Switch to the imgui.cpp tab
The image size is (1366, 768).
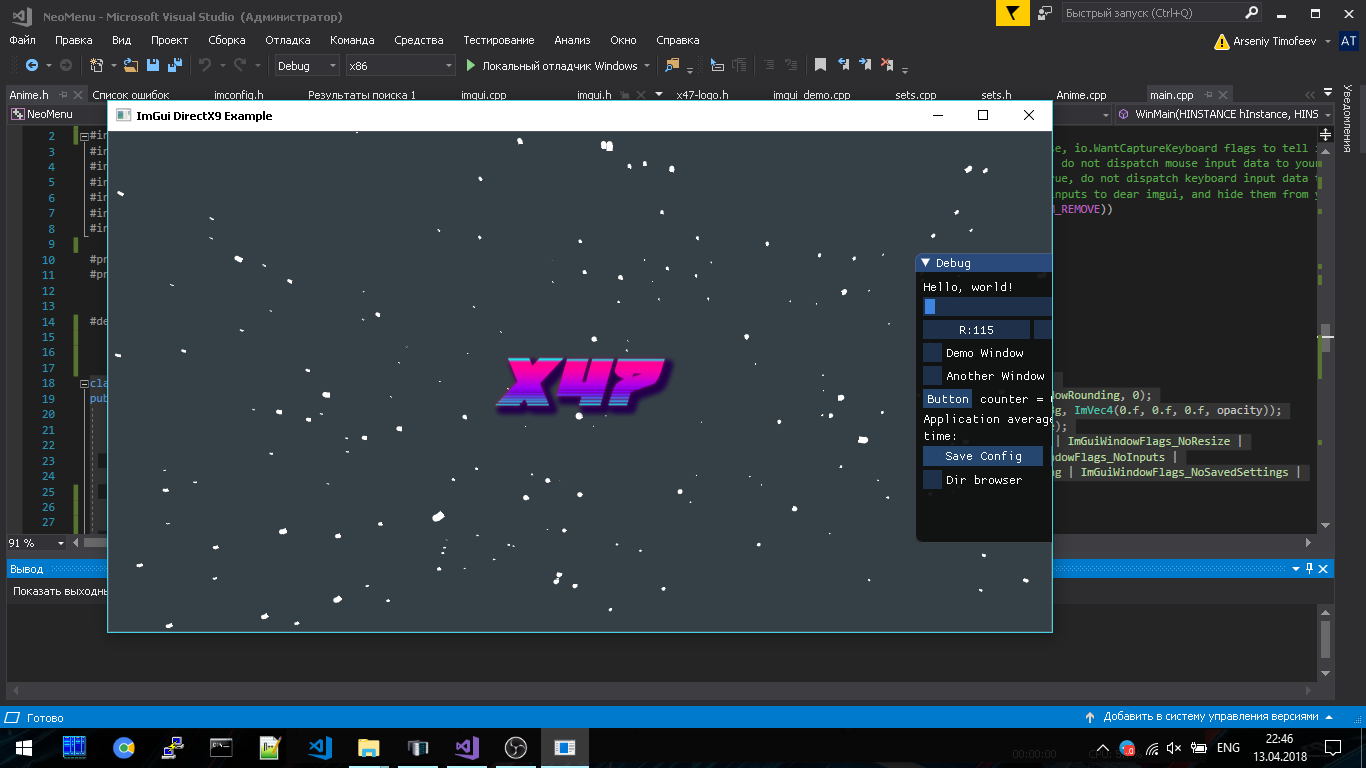click(483, 95)
